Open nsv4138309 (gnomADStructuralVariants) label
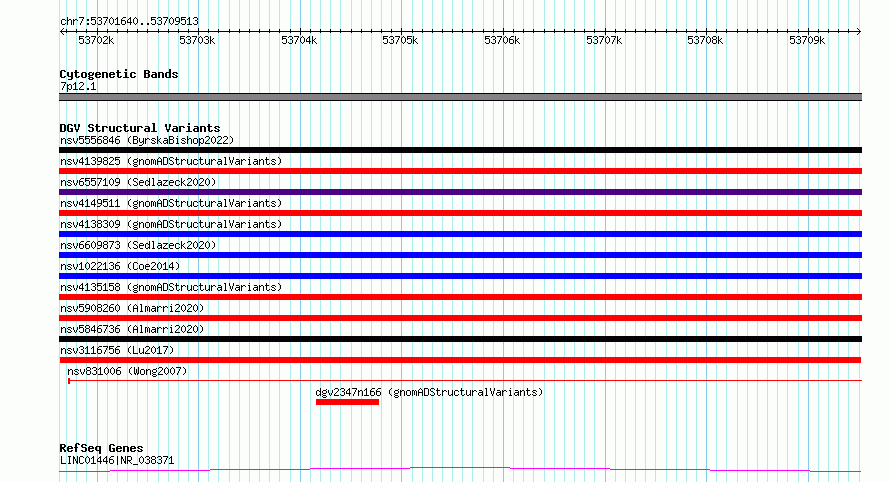The width and height of the screenshot is (890, 482). [171, 224]
